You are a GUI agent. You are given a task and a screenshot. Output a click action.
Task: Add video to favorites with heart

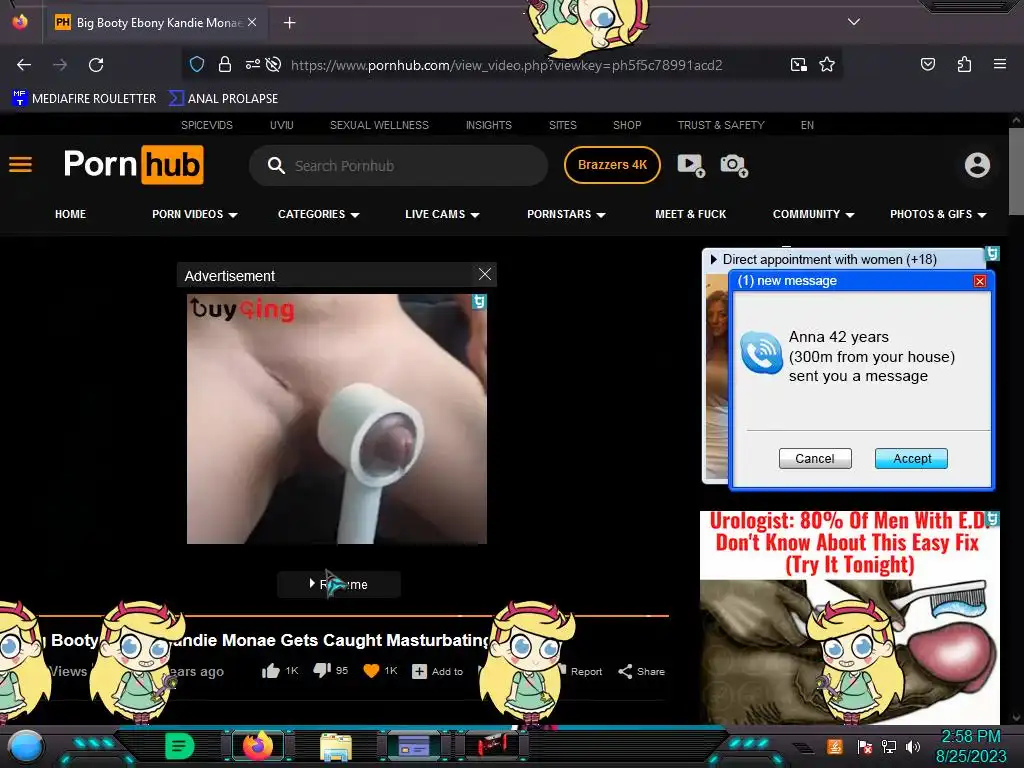pyautogui.click(x=371, y=671)
